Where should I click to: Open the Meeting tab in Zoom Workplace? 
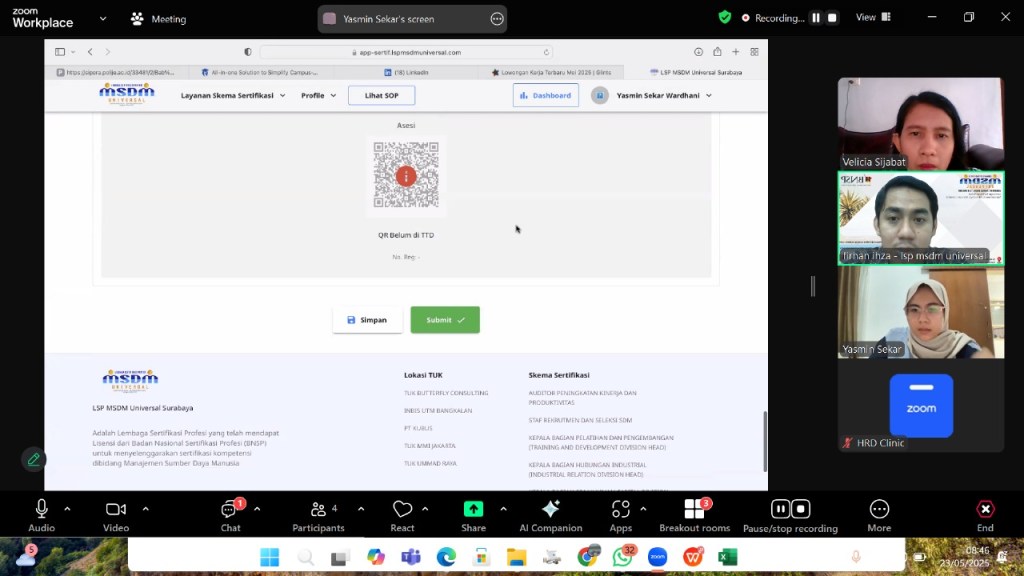coord(158,19)
